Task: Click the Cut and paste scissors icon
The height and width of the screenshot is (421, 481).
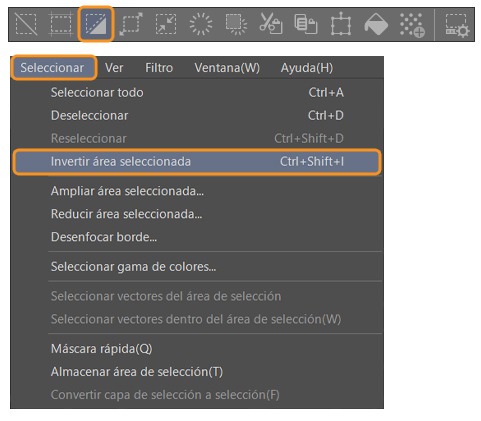Action: (271, 24)
